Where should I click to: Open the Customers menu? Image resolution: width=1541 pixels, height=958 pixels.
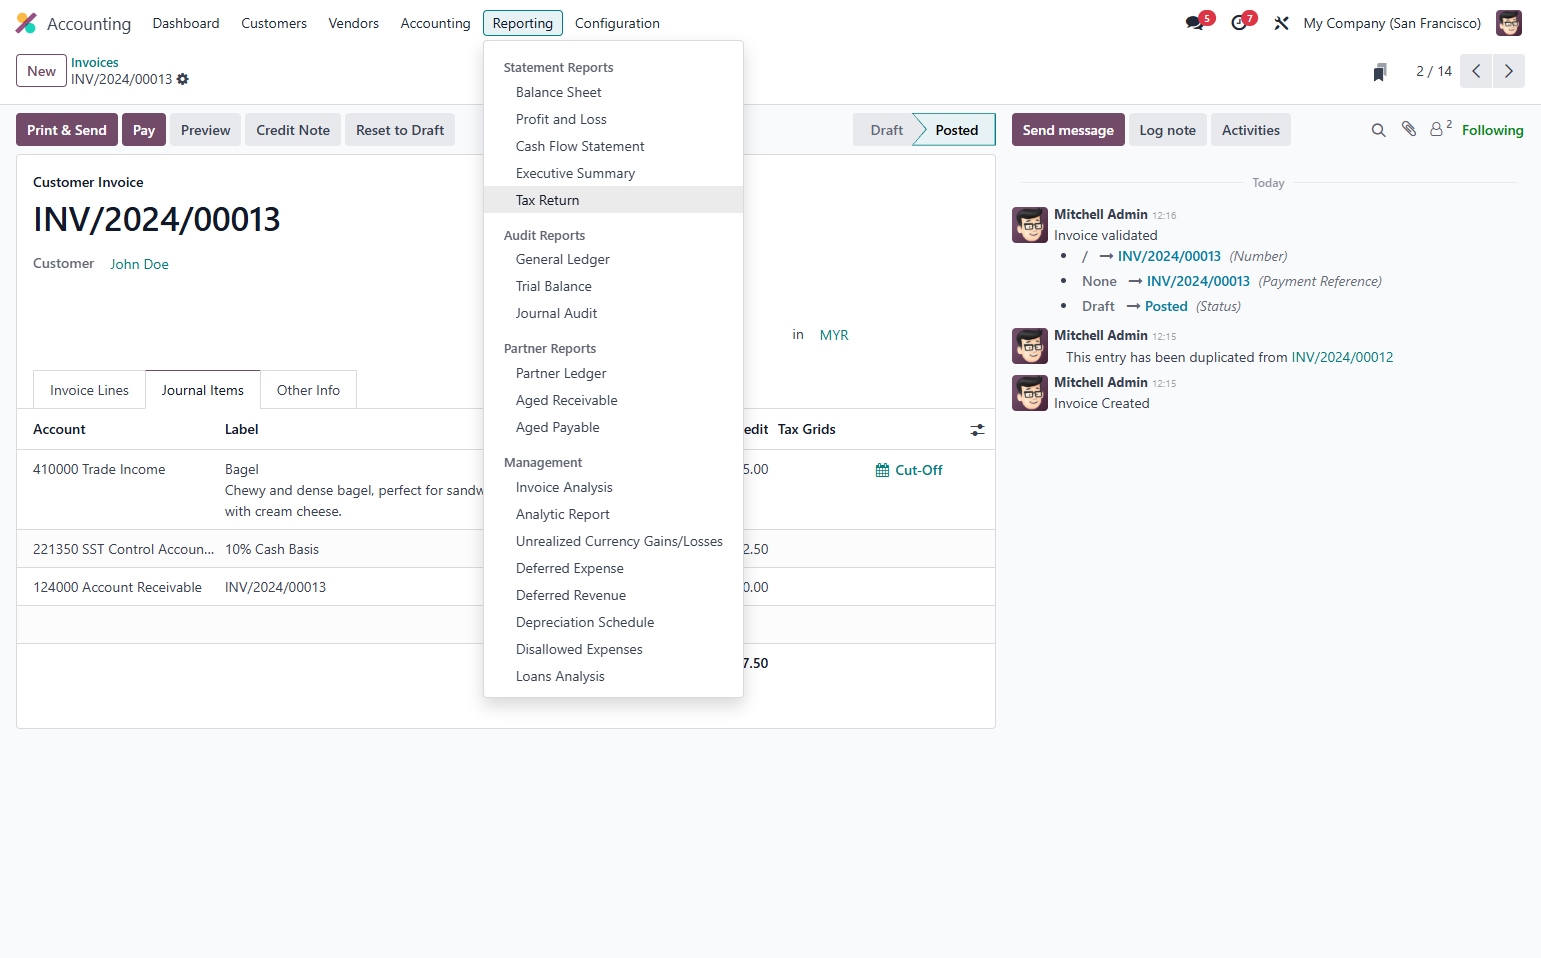[274, 23]
